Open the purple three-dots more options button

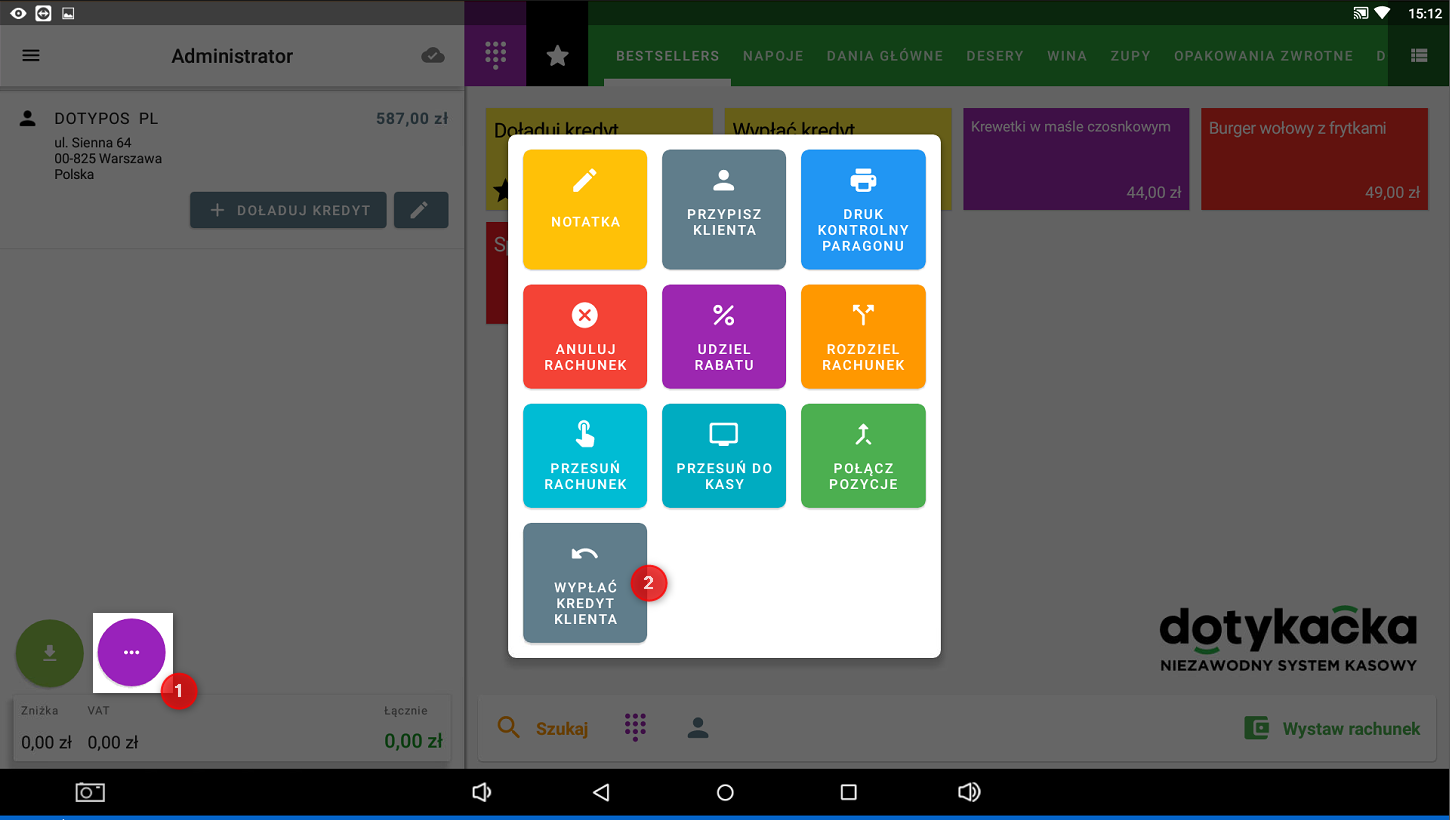(132, 652)
